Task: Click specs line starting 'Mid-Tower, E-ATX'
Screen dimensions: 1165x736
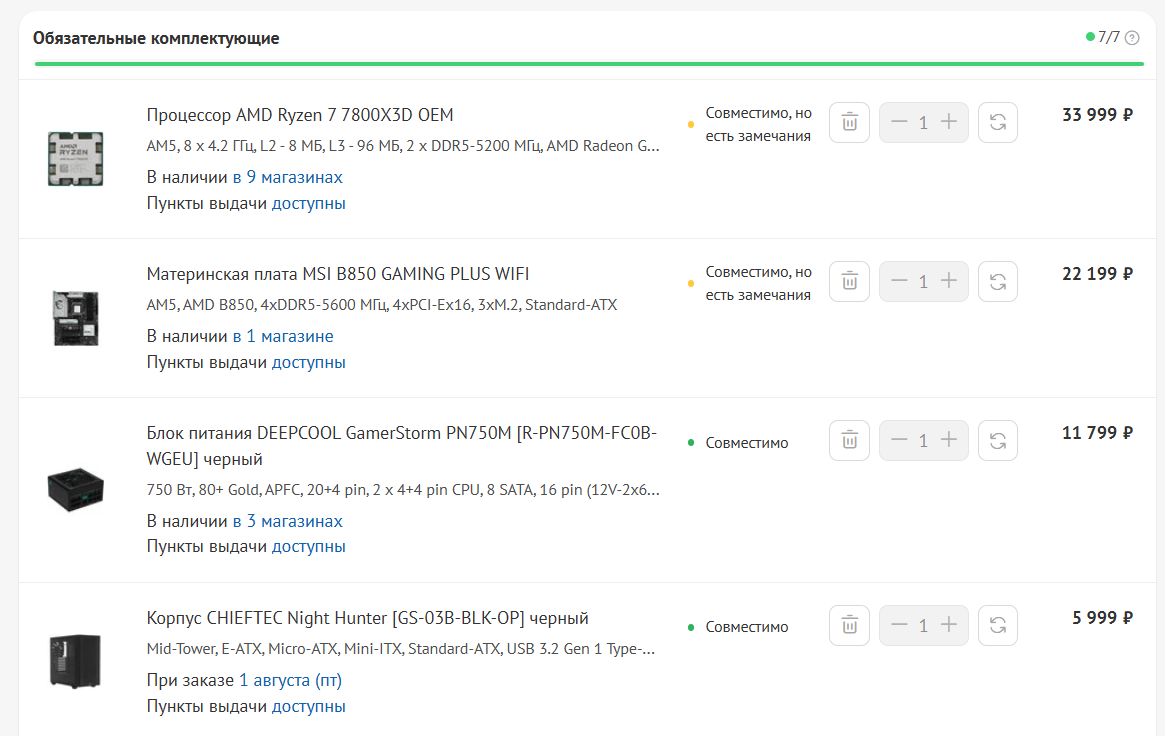Action: coord(400,648)
